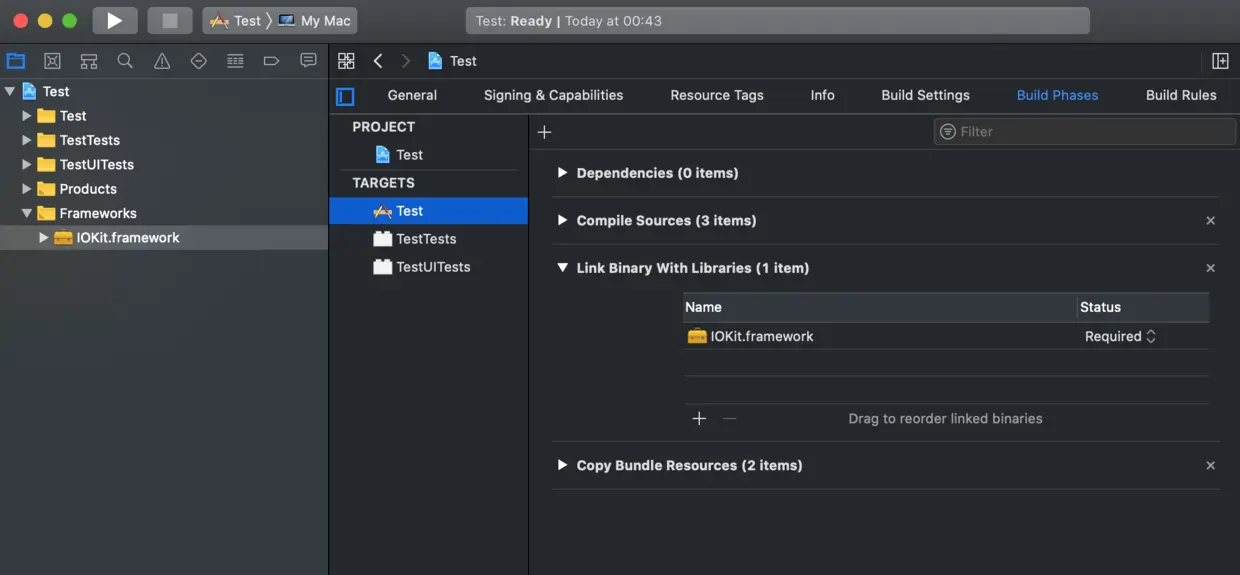Delete the Link Binary With Libraries phase
This screenshot has height=575, width=1240.
[x=1210, y=268]
